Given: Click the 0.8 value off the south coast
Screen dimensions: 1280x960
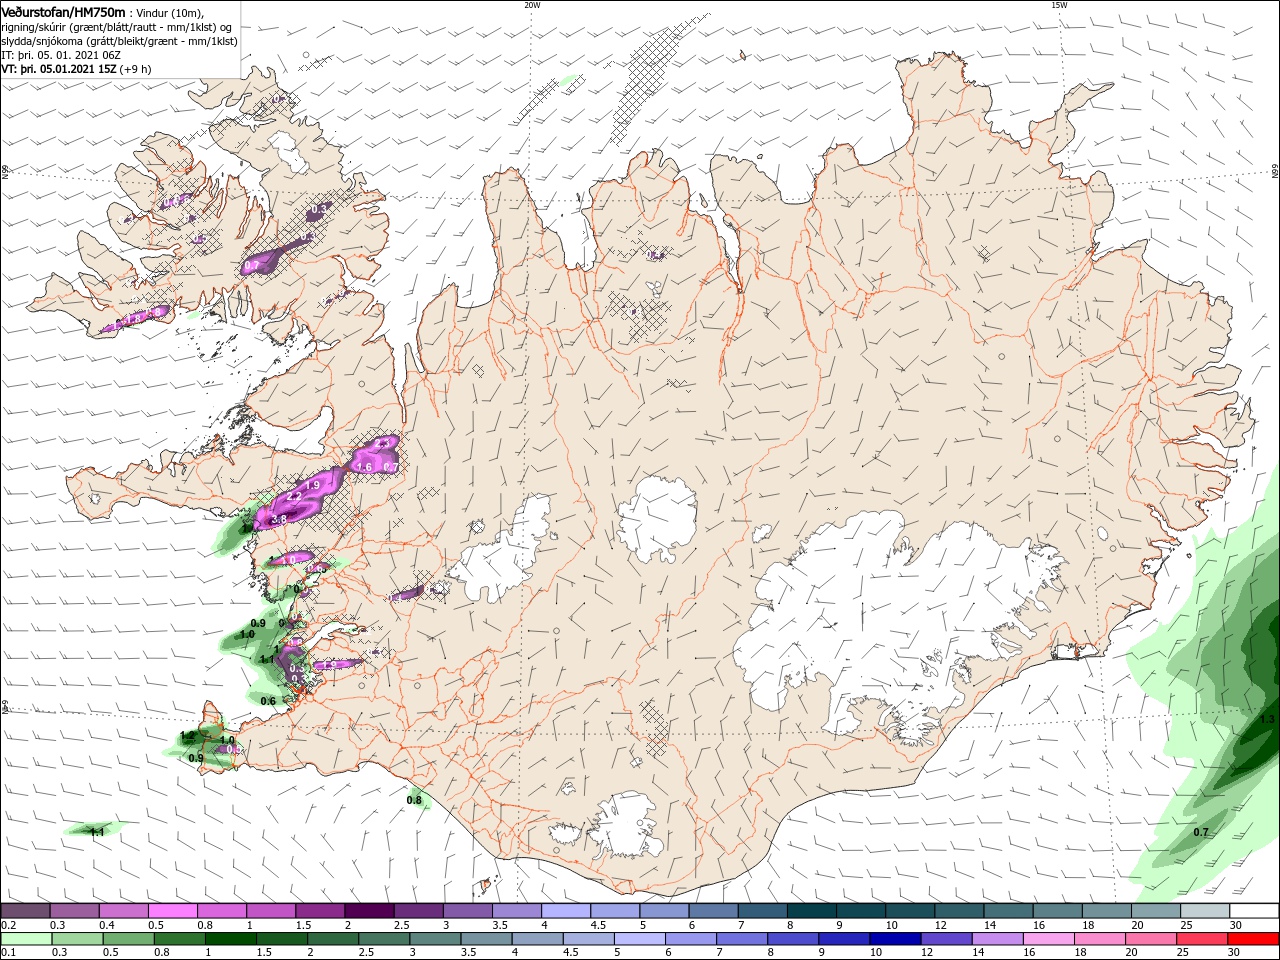Looking at the screenshot, I should [415, 800].
